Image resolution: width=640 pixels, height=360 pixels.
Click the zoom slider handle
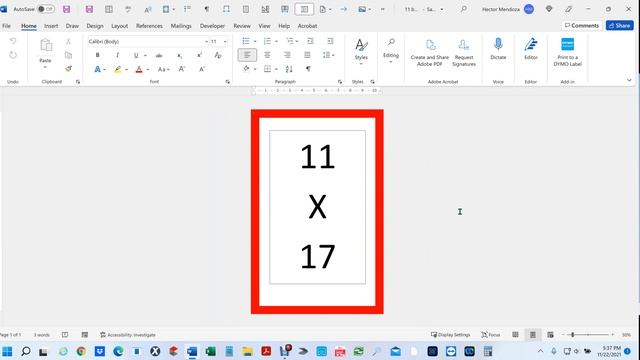tap(573, 335)
